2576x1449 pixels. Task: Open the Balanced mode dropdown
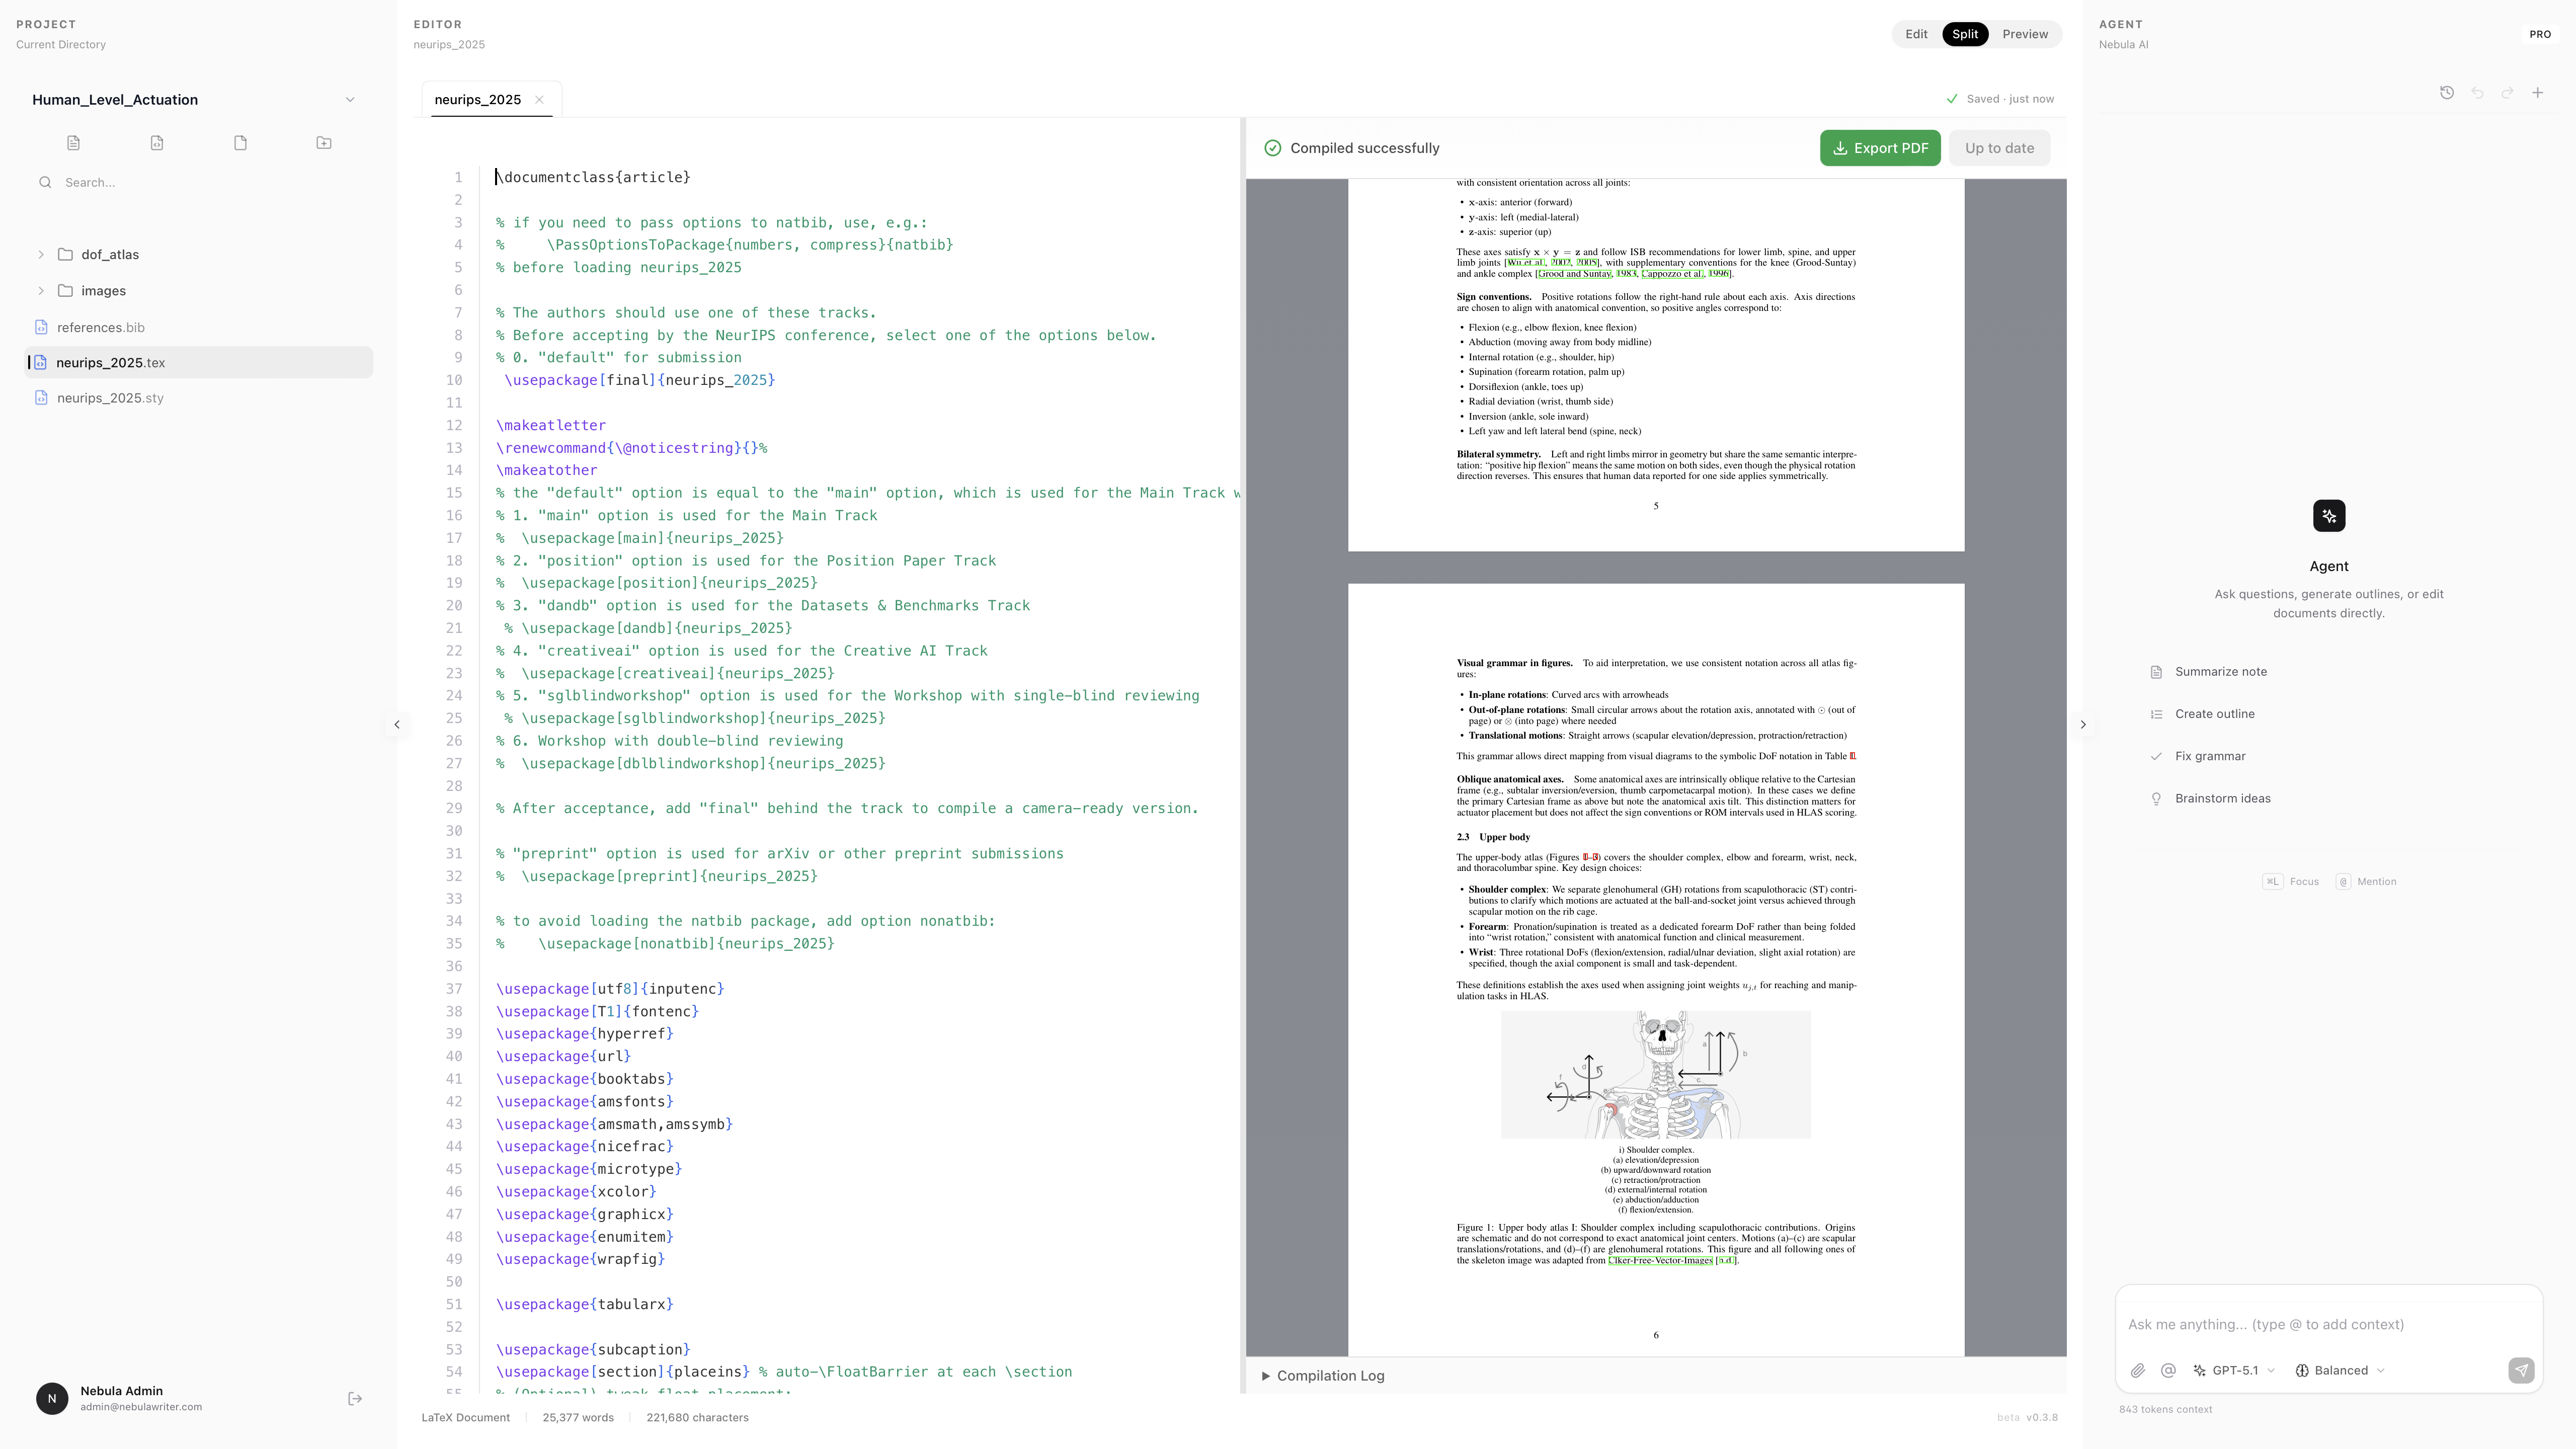tap(2341, 1371)
